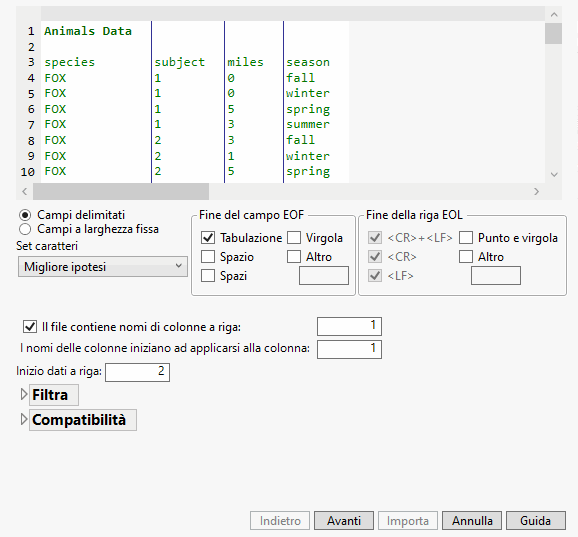Enable the Virgola field delimiter checkbox
Screen dimensions: 578x537
(x=294, y=238)
